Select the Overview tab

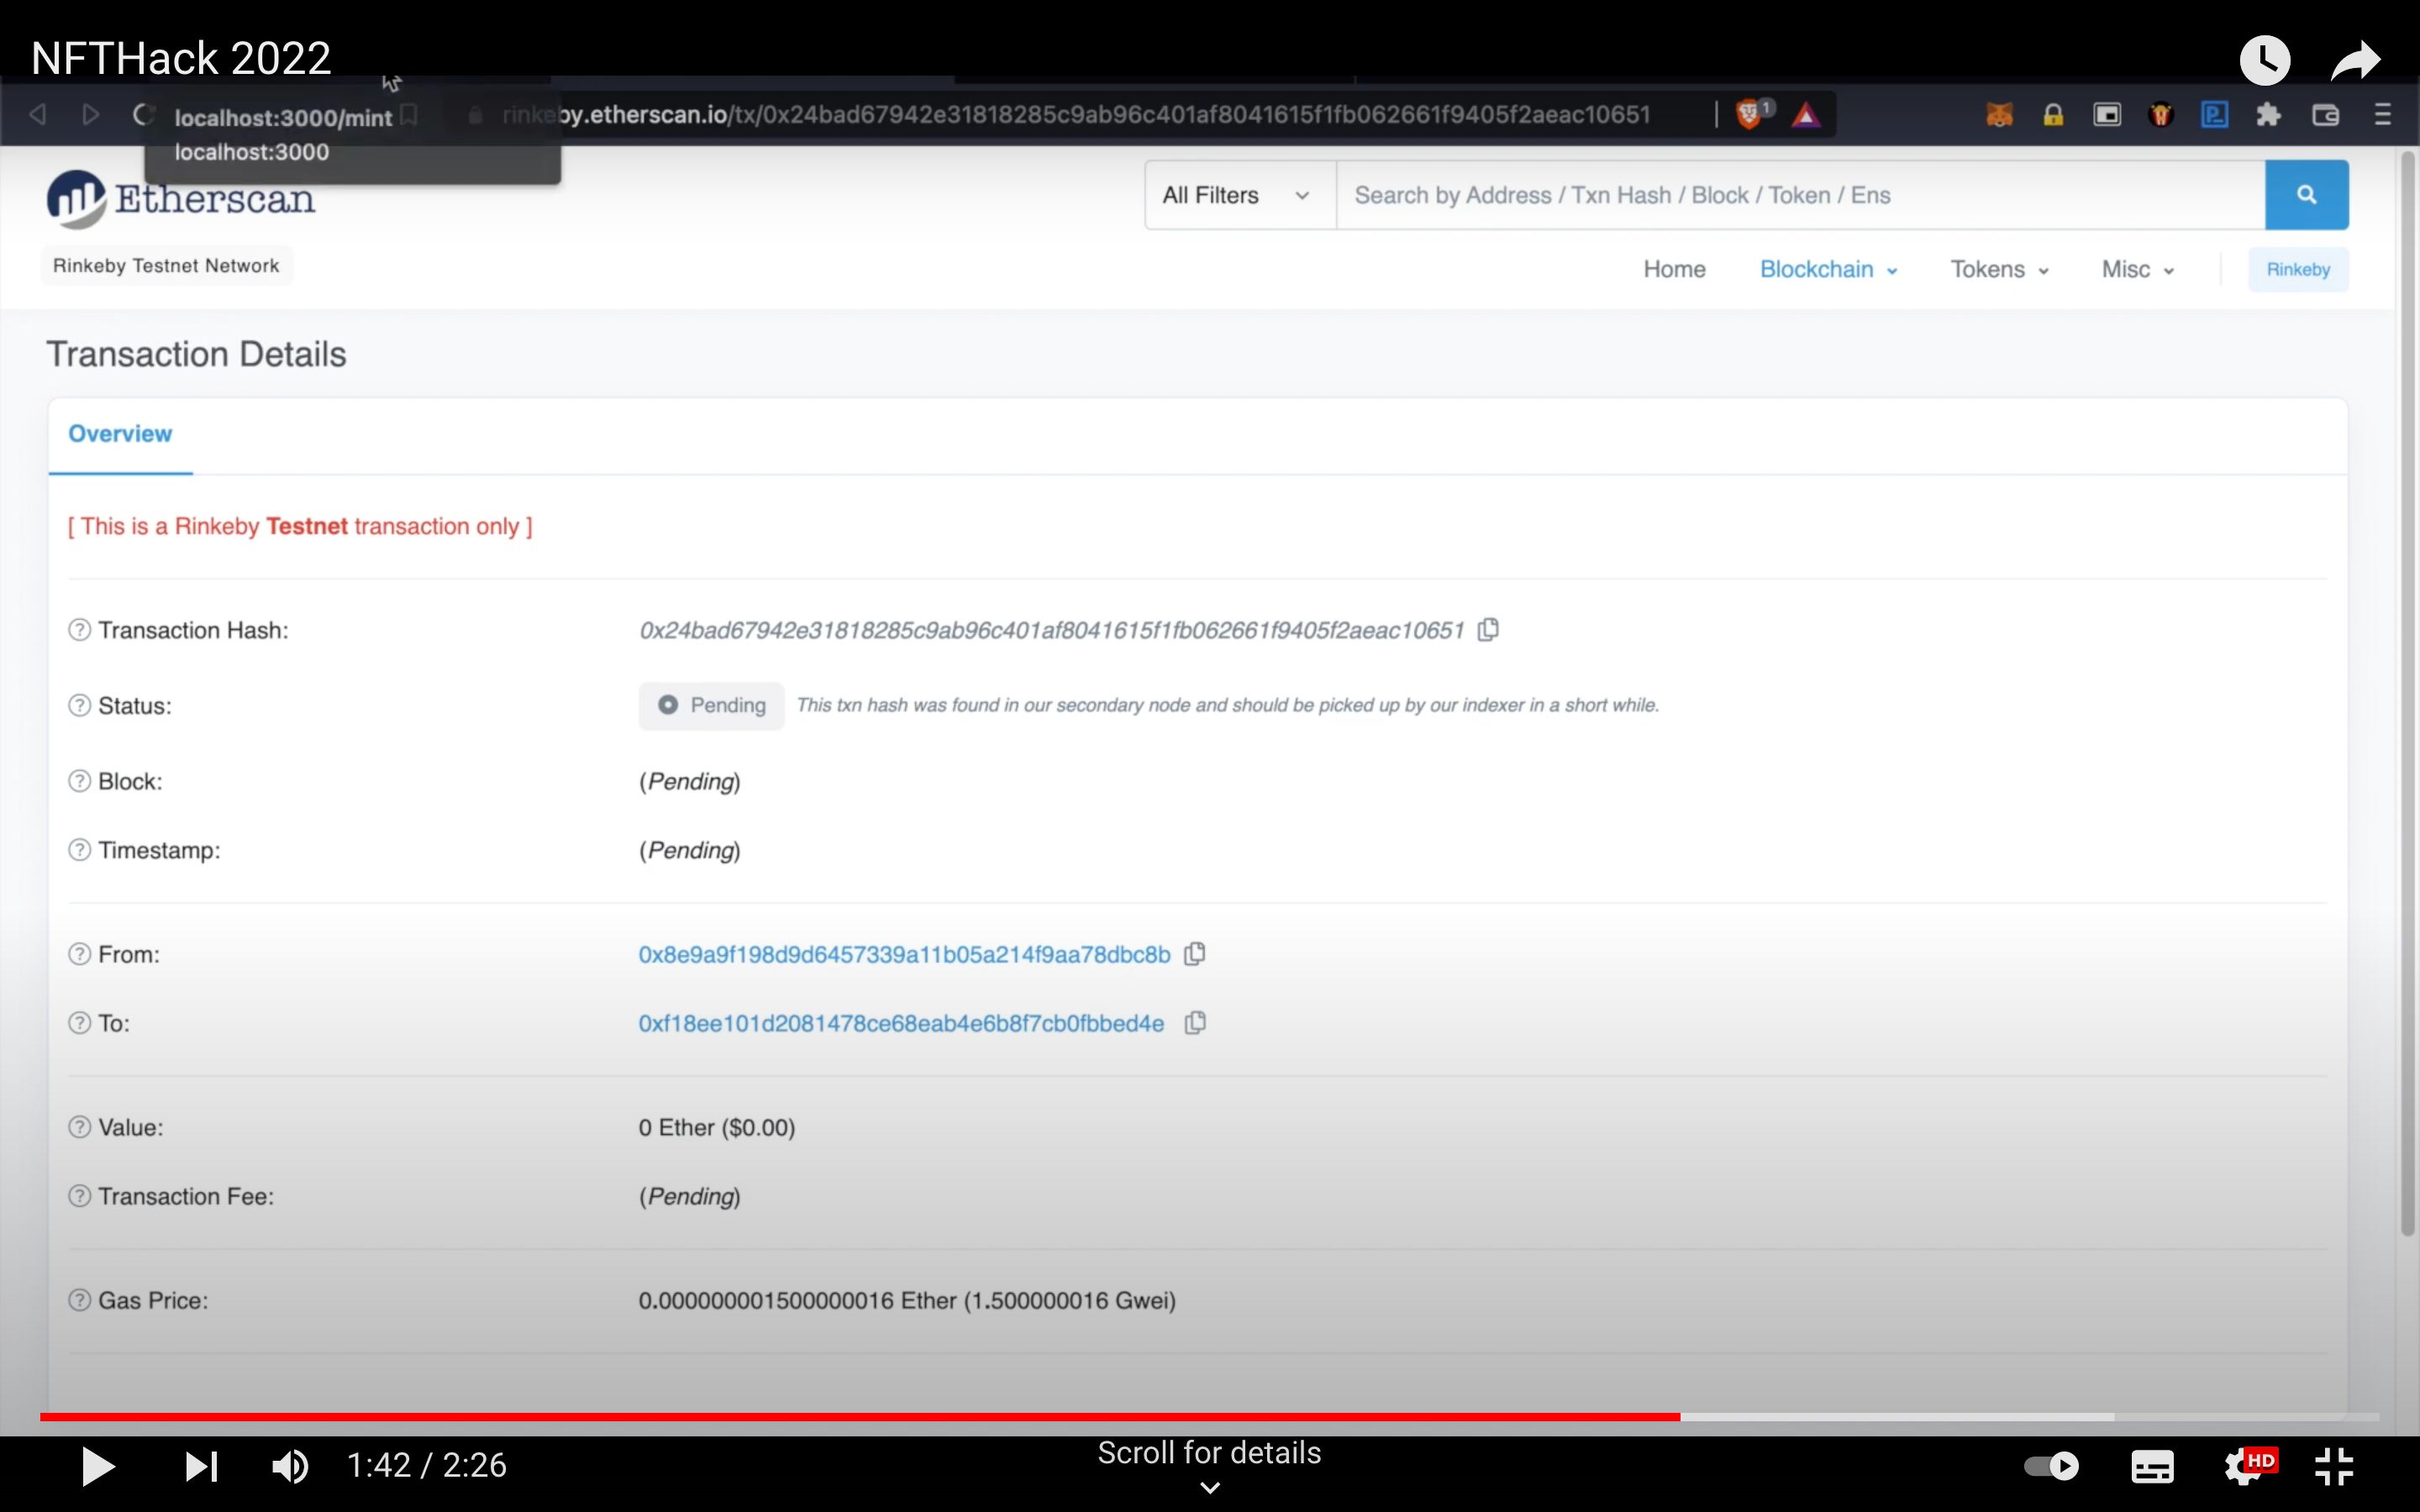(x=120, y=434)
